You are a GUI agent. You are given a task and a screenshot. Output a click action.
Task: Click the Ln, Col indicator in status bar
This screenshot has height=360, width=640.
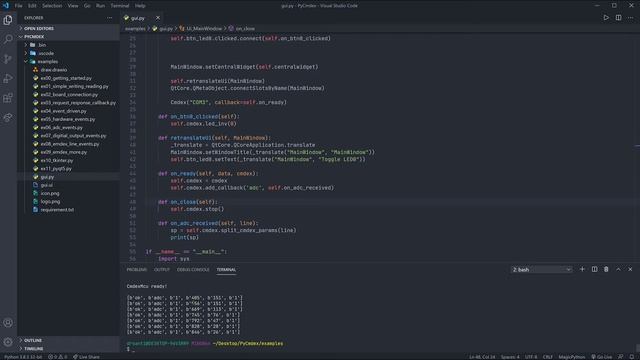[482, 357]
